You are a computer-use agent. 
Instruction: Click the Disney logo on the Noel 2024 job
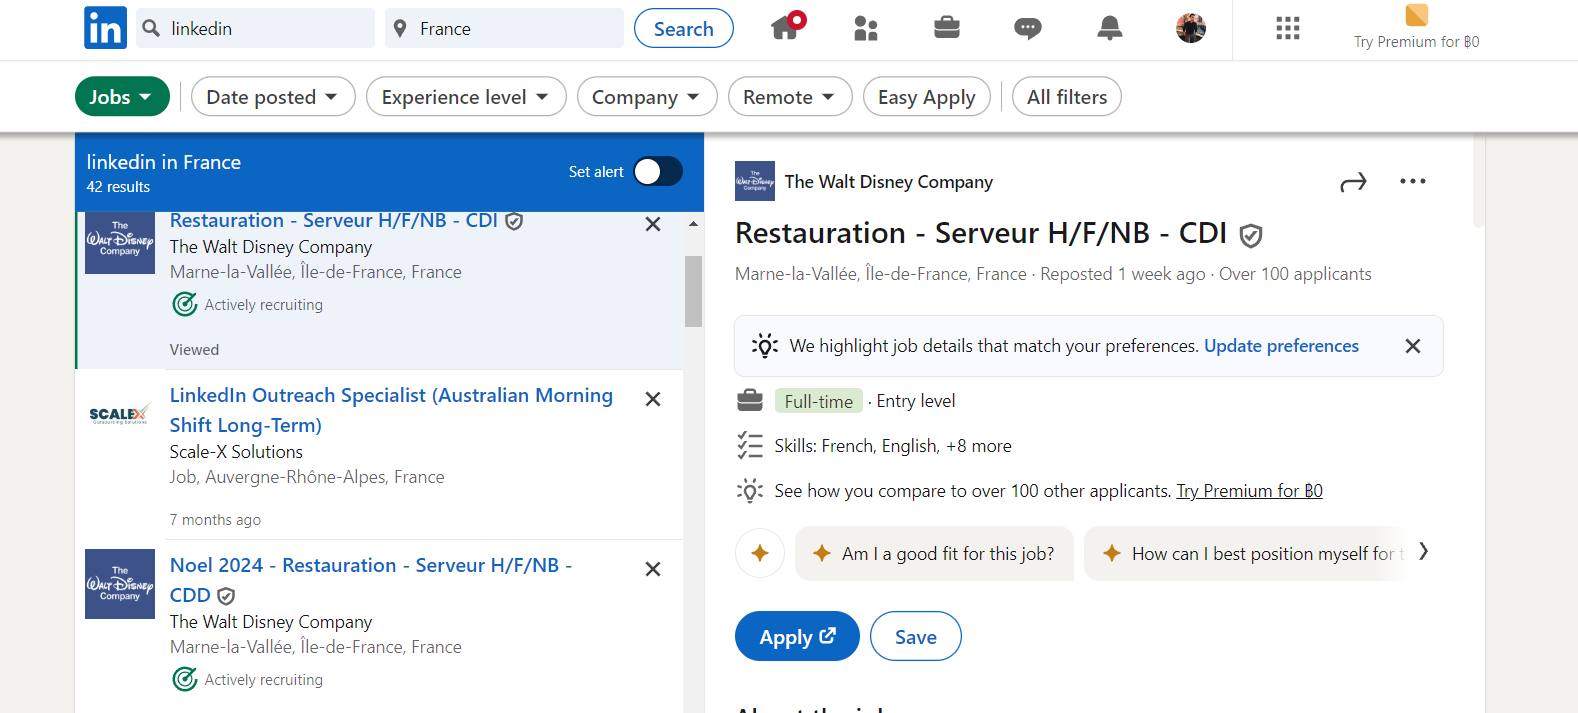click(120, 584)
